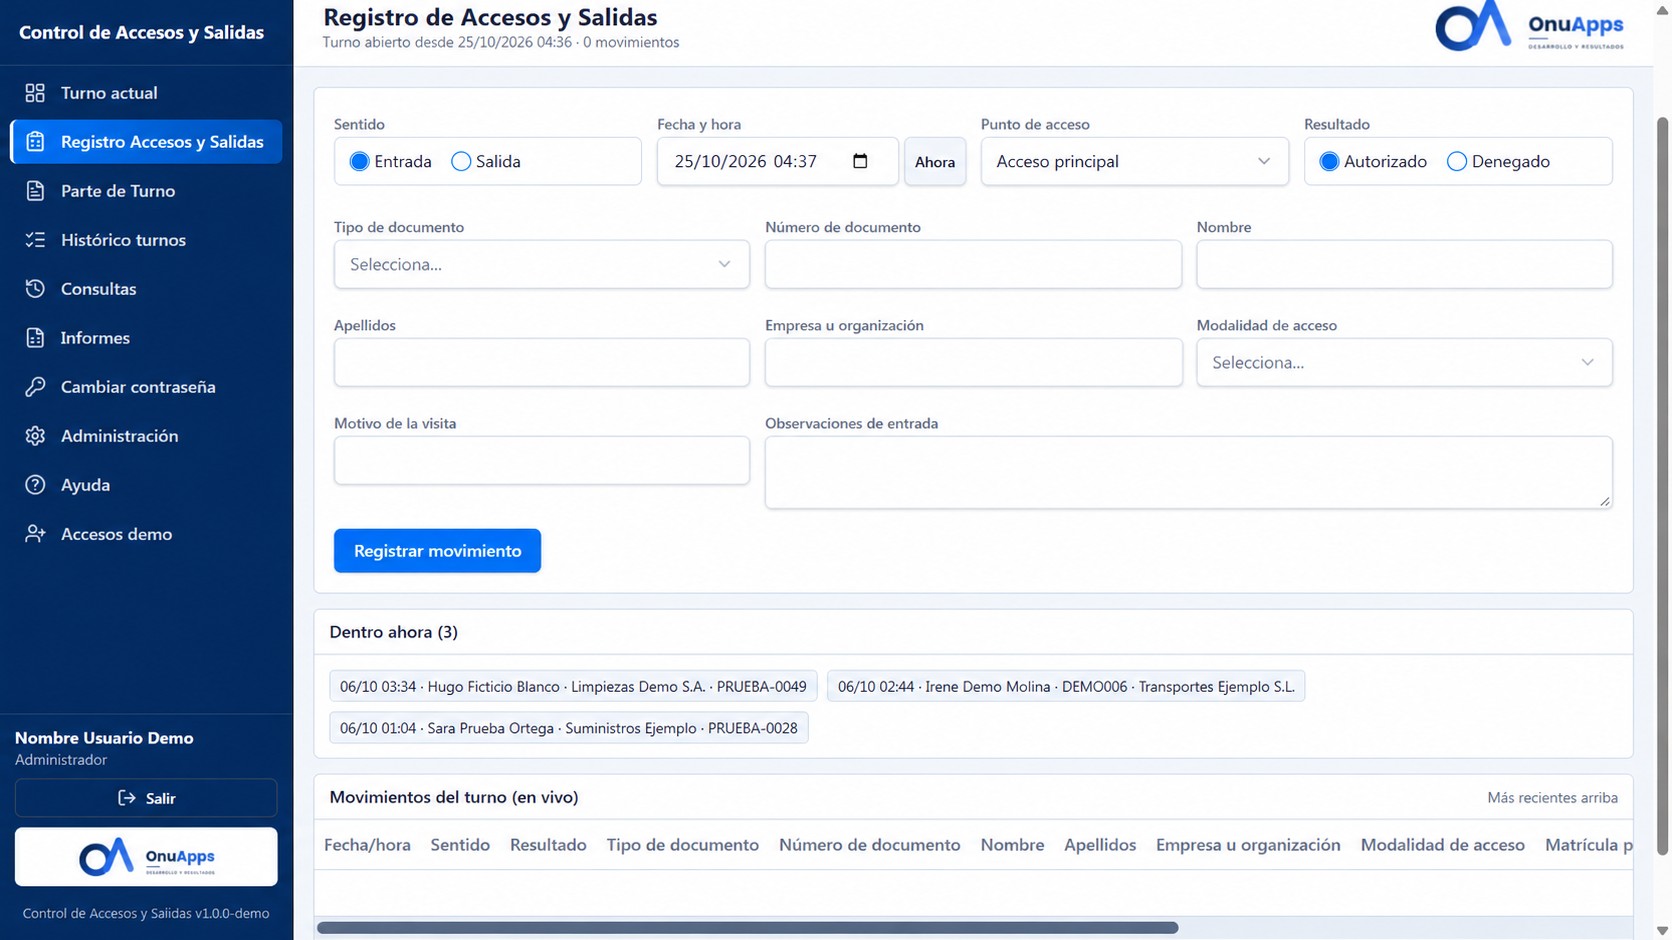Click the Histórico turnos list icon
The width and height of the screenshot is (1672, 940).
pyautogui.click(x=35, y=240)
